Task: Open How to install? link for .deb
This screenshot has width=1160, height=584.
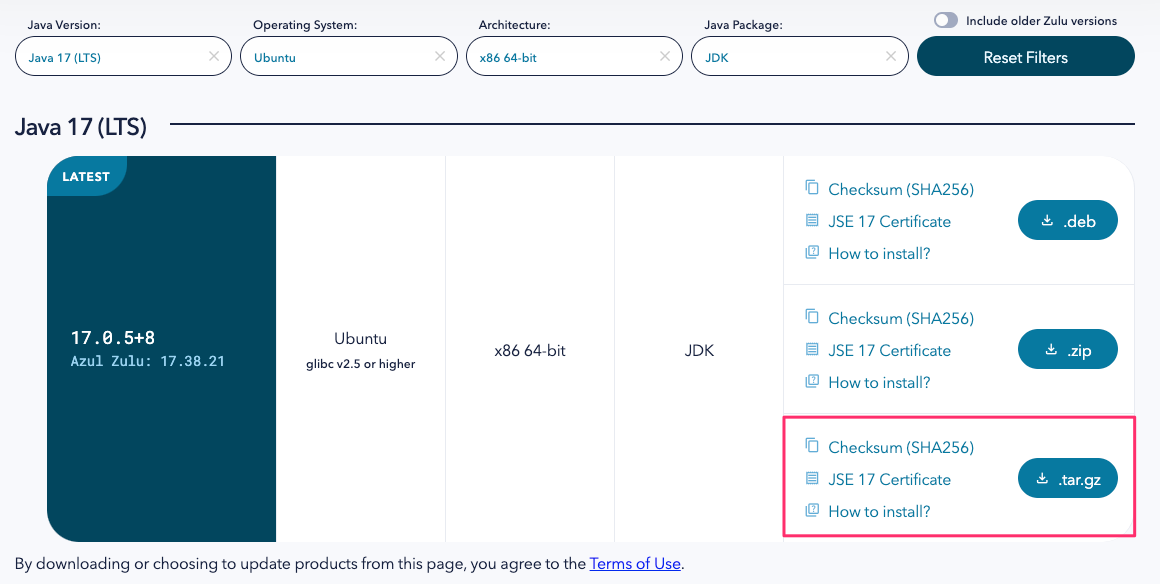Action: point(879,253)
